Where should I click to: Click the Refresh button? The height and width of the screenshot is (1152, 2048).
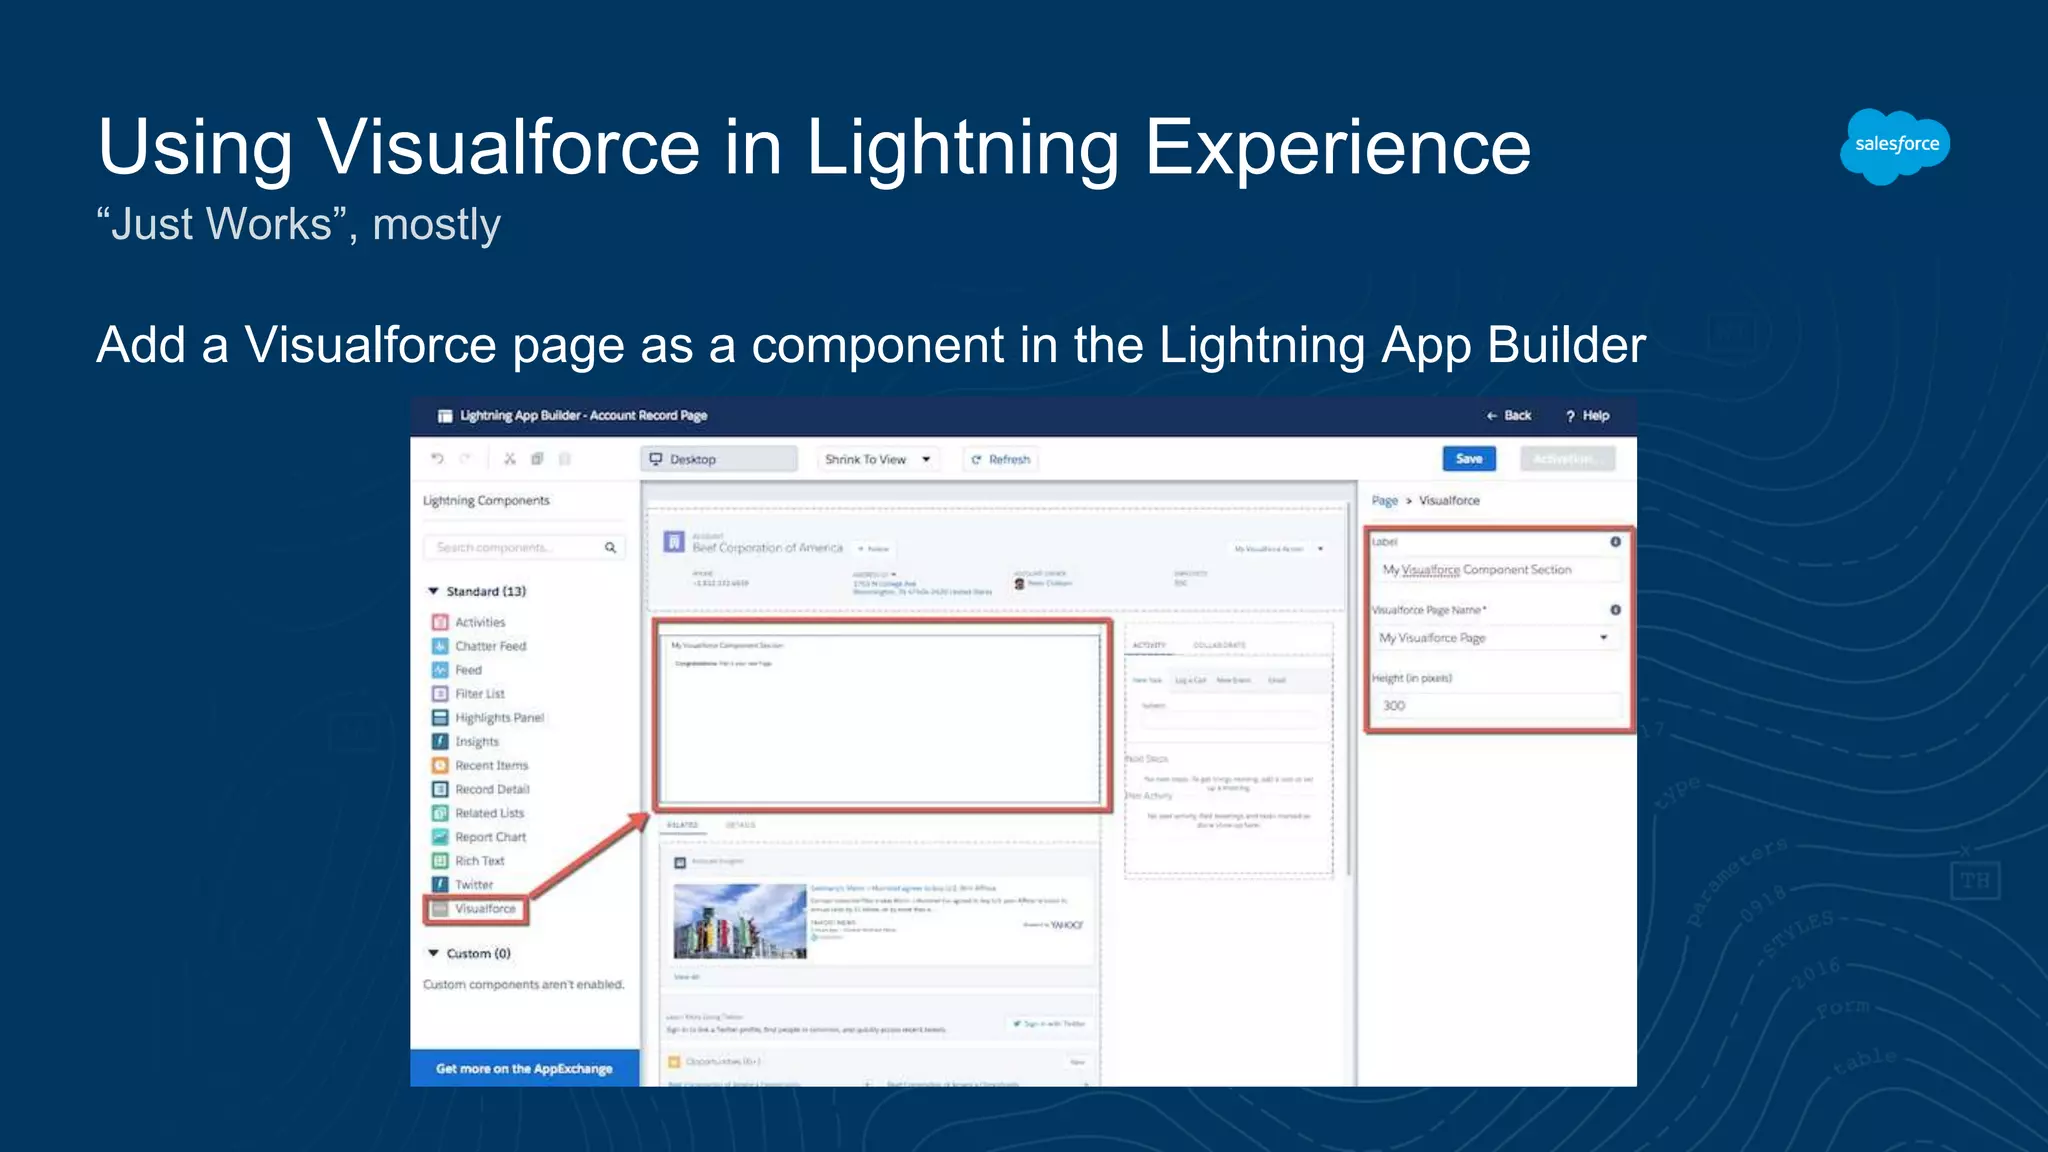(x=1000, y=459)
